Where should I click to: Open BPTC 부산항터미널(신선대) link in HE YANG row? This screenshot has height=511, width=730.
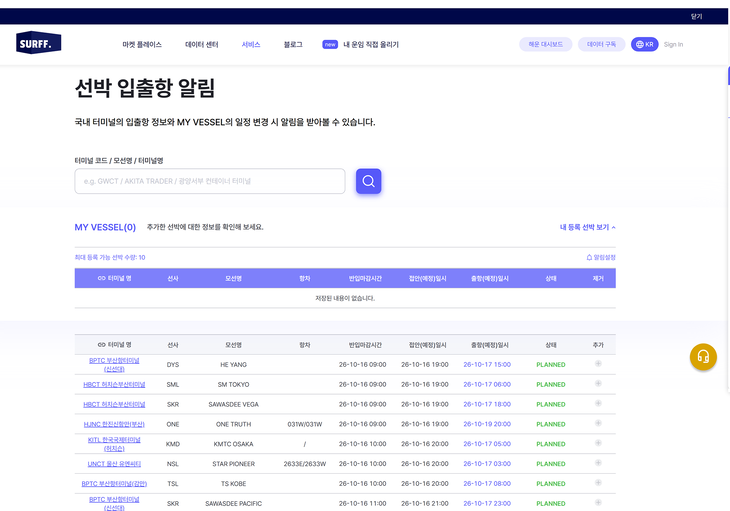pos(114,364)
